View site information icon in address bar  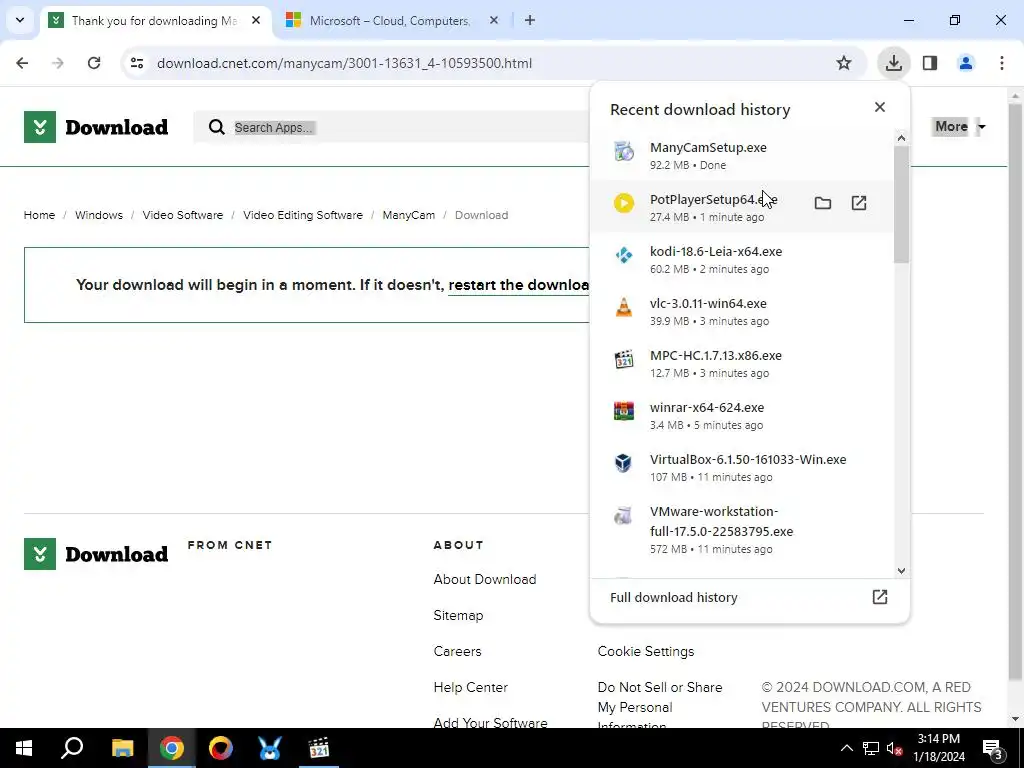(137, 63)
